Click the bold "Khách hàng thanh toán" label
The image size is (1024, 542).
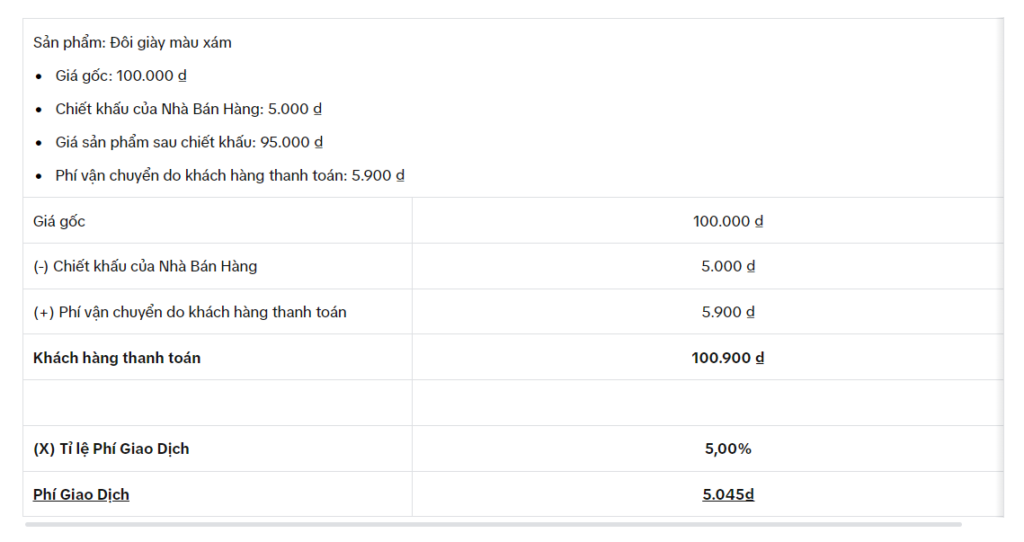coord(117,358)
